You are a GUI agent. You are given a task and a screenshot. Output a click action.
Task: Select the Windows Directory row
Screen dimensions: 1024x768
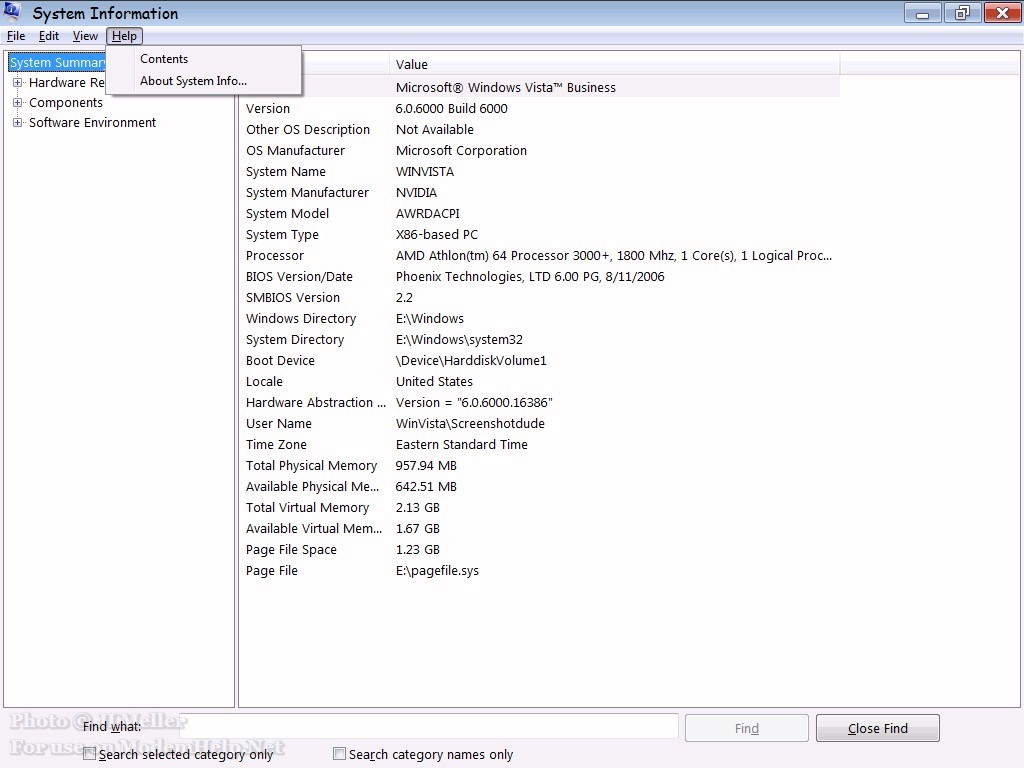pyautogui.click(x=539, y=318)
